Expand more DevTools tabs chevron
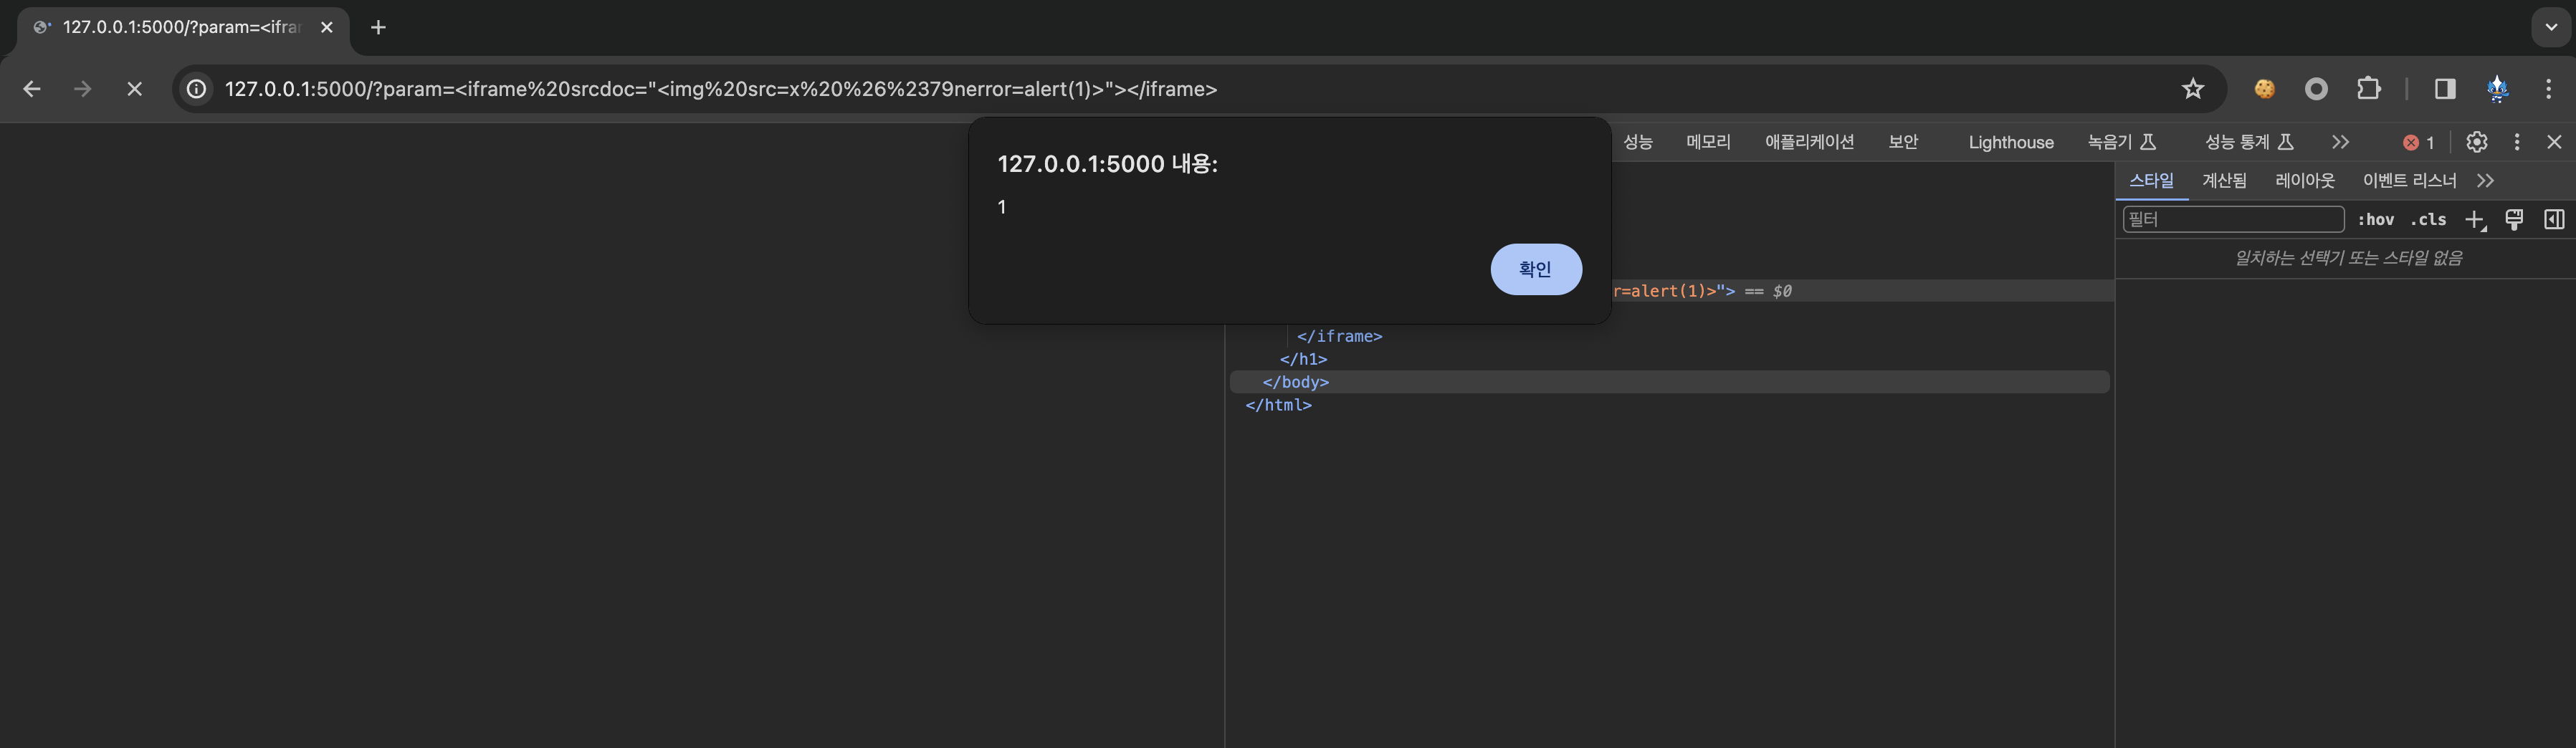 2340,142
